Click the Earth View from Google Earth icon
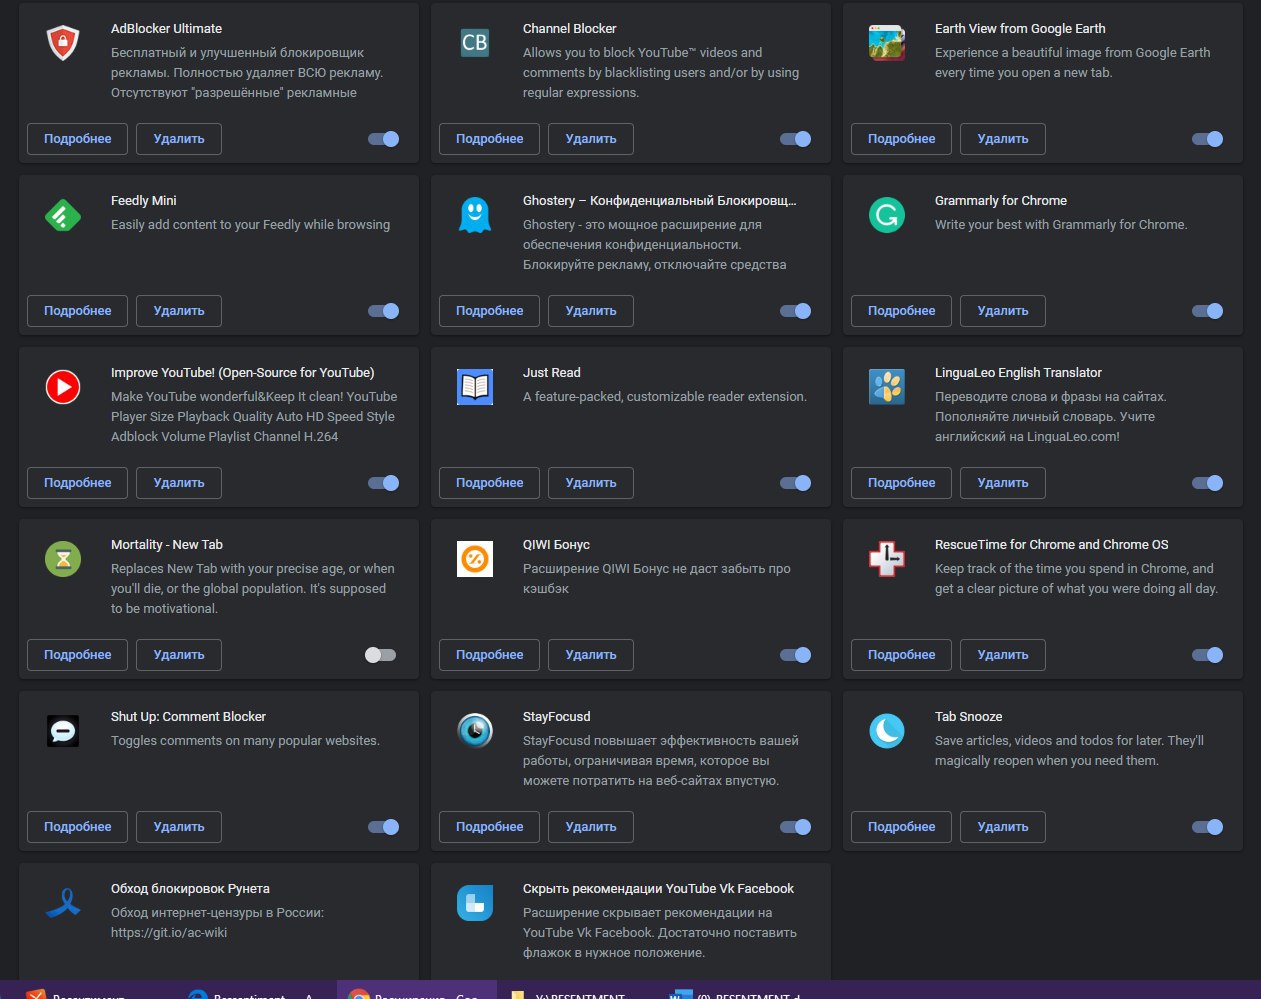Viewport: 1261px width, 999px height. click(x=887, y=43)
